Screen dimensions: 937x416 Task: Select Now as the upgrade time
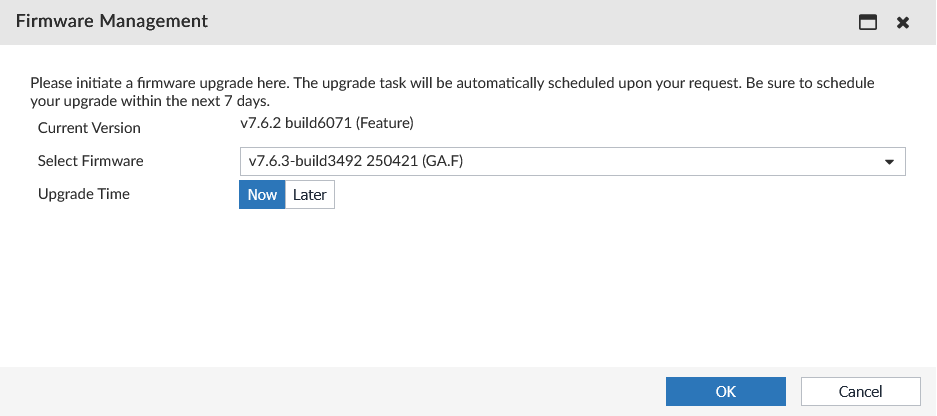click(262, 195)
